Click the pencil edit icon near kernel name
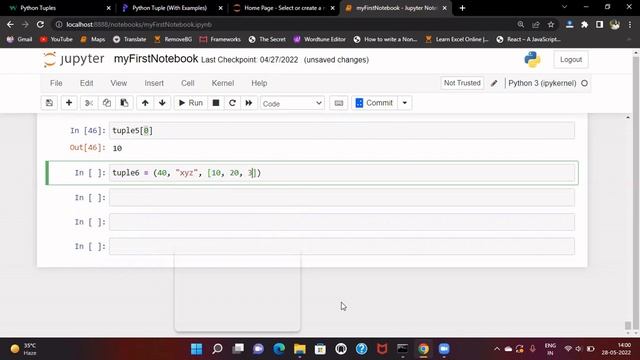This screenshot has height=360, width=640. coord(494,83)
